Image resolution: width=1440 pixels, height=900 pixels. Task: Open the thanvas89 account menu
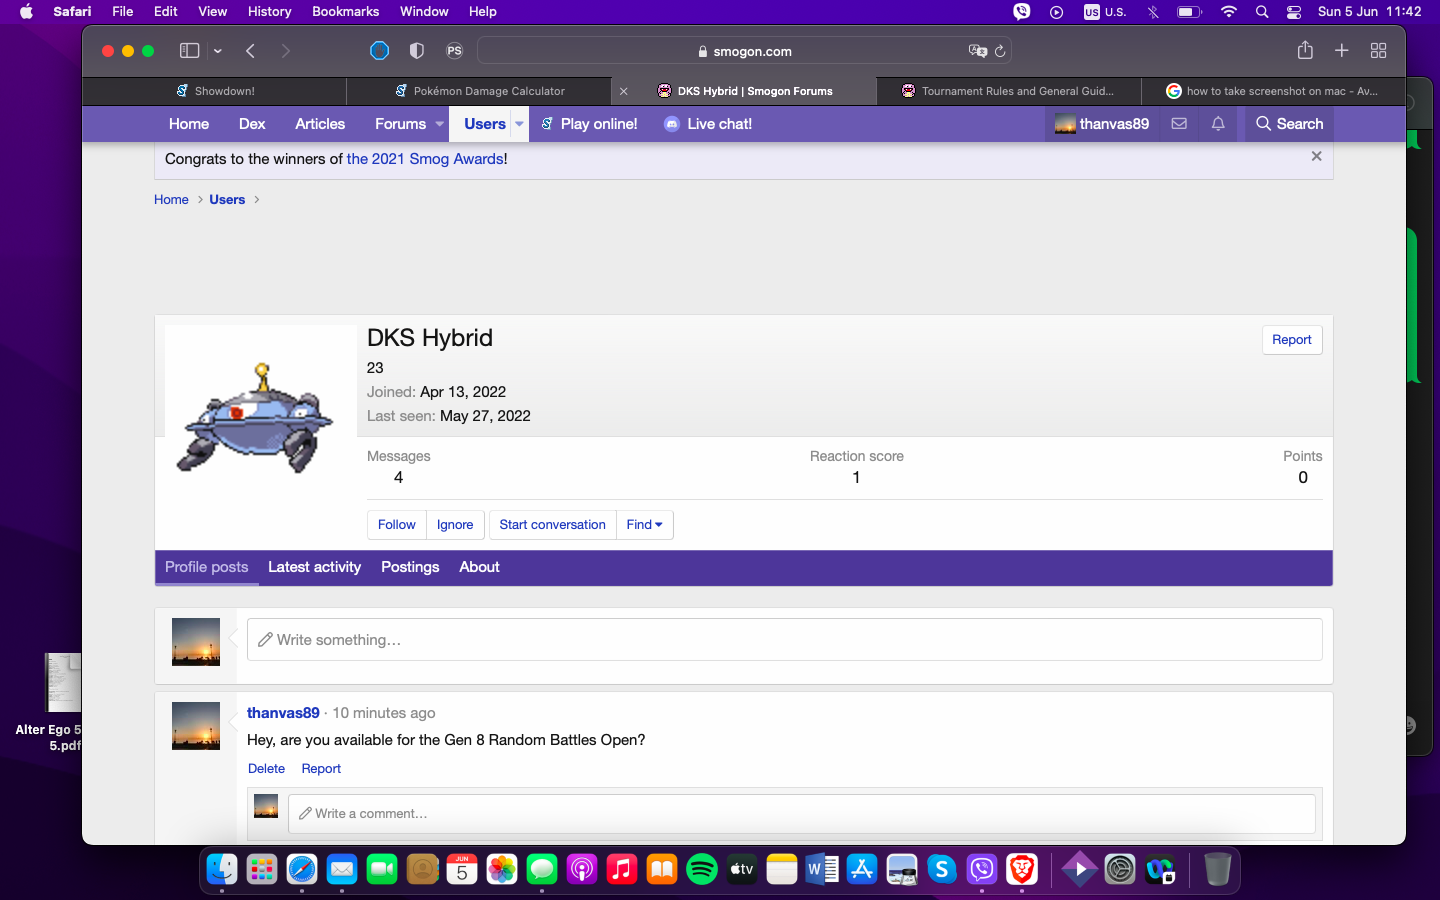pyautogui.click(x=1102, y=124)
